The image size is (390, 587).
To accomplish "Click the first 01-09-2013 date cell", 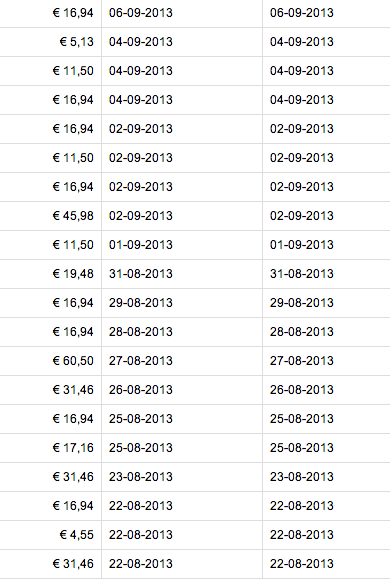I will (182, 245).
